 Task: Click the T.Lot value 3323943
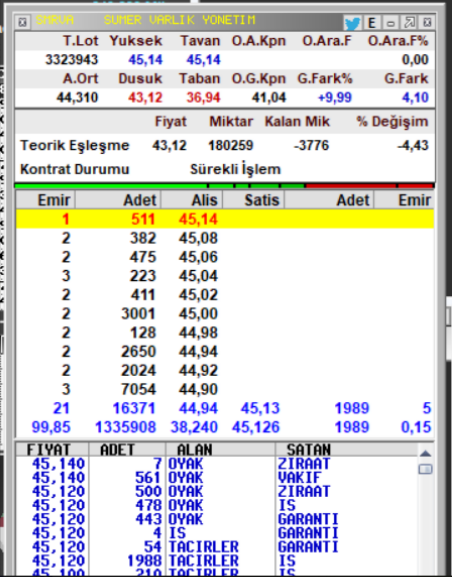pyautogui.click(x=71, y=60)
